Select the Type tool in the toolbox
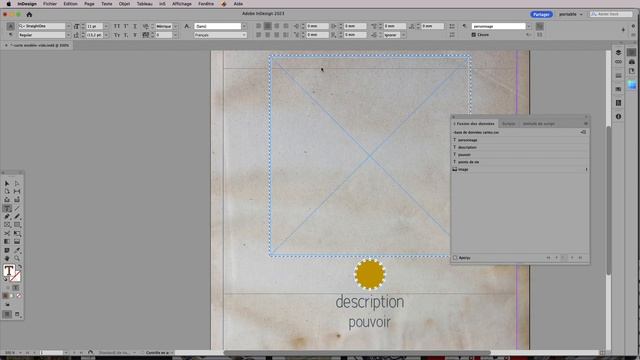The image size is (640, 360). pos(7,208)
